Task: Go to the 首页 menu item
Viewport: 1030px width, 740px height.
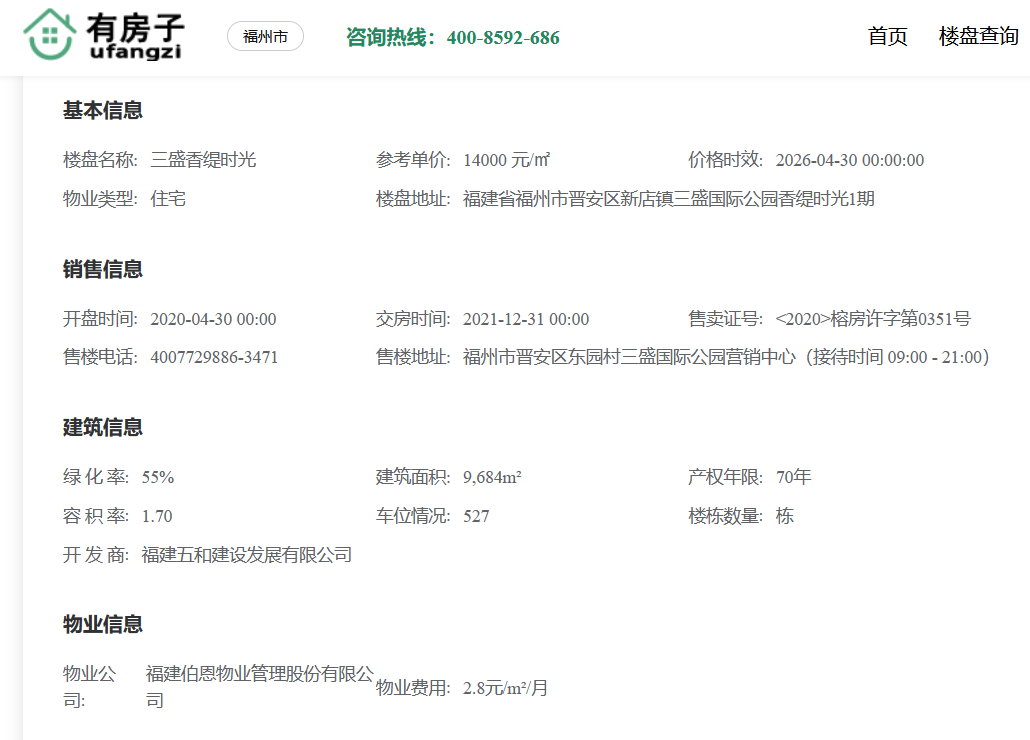Action: (x=887, y=37)
